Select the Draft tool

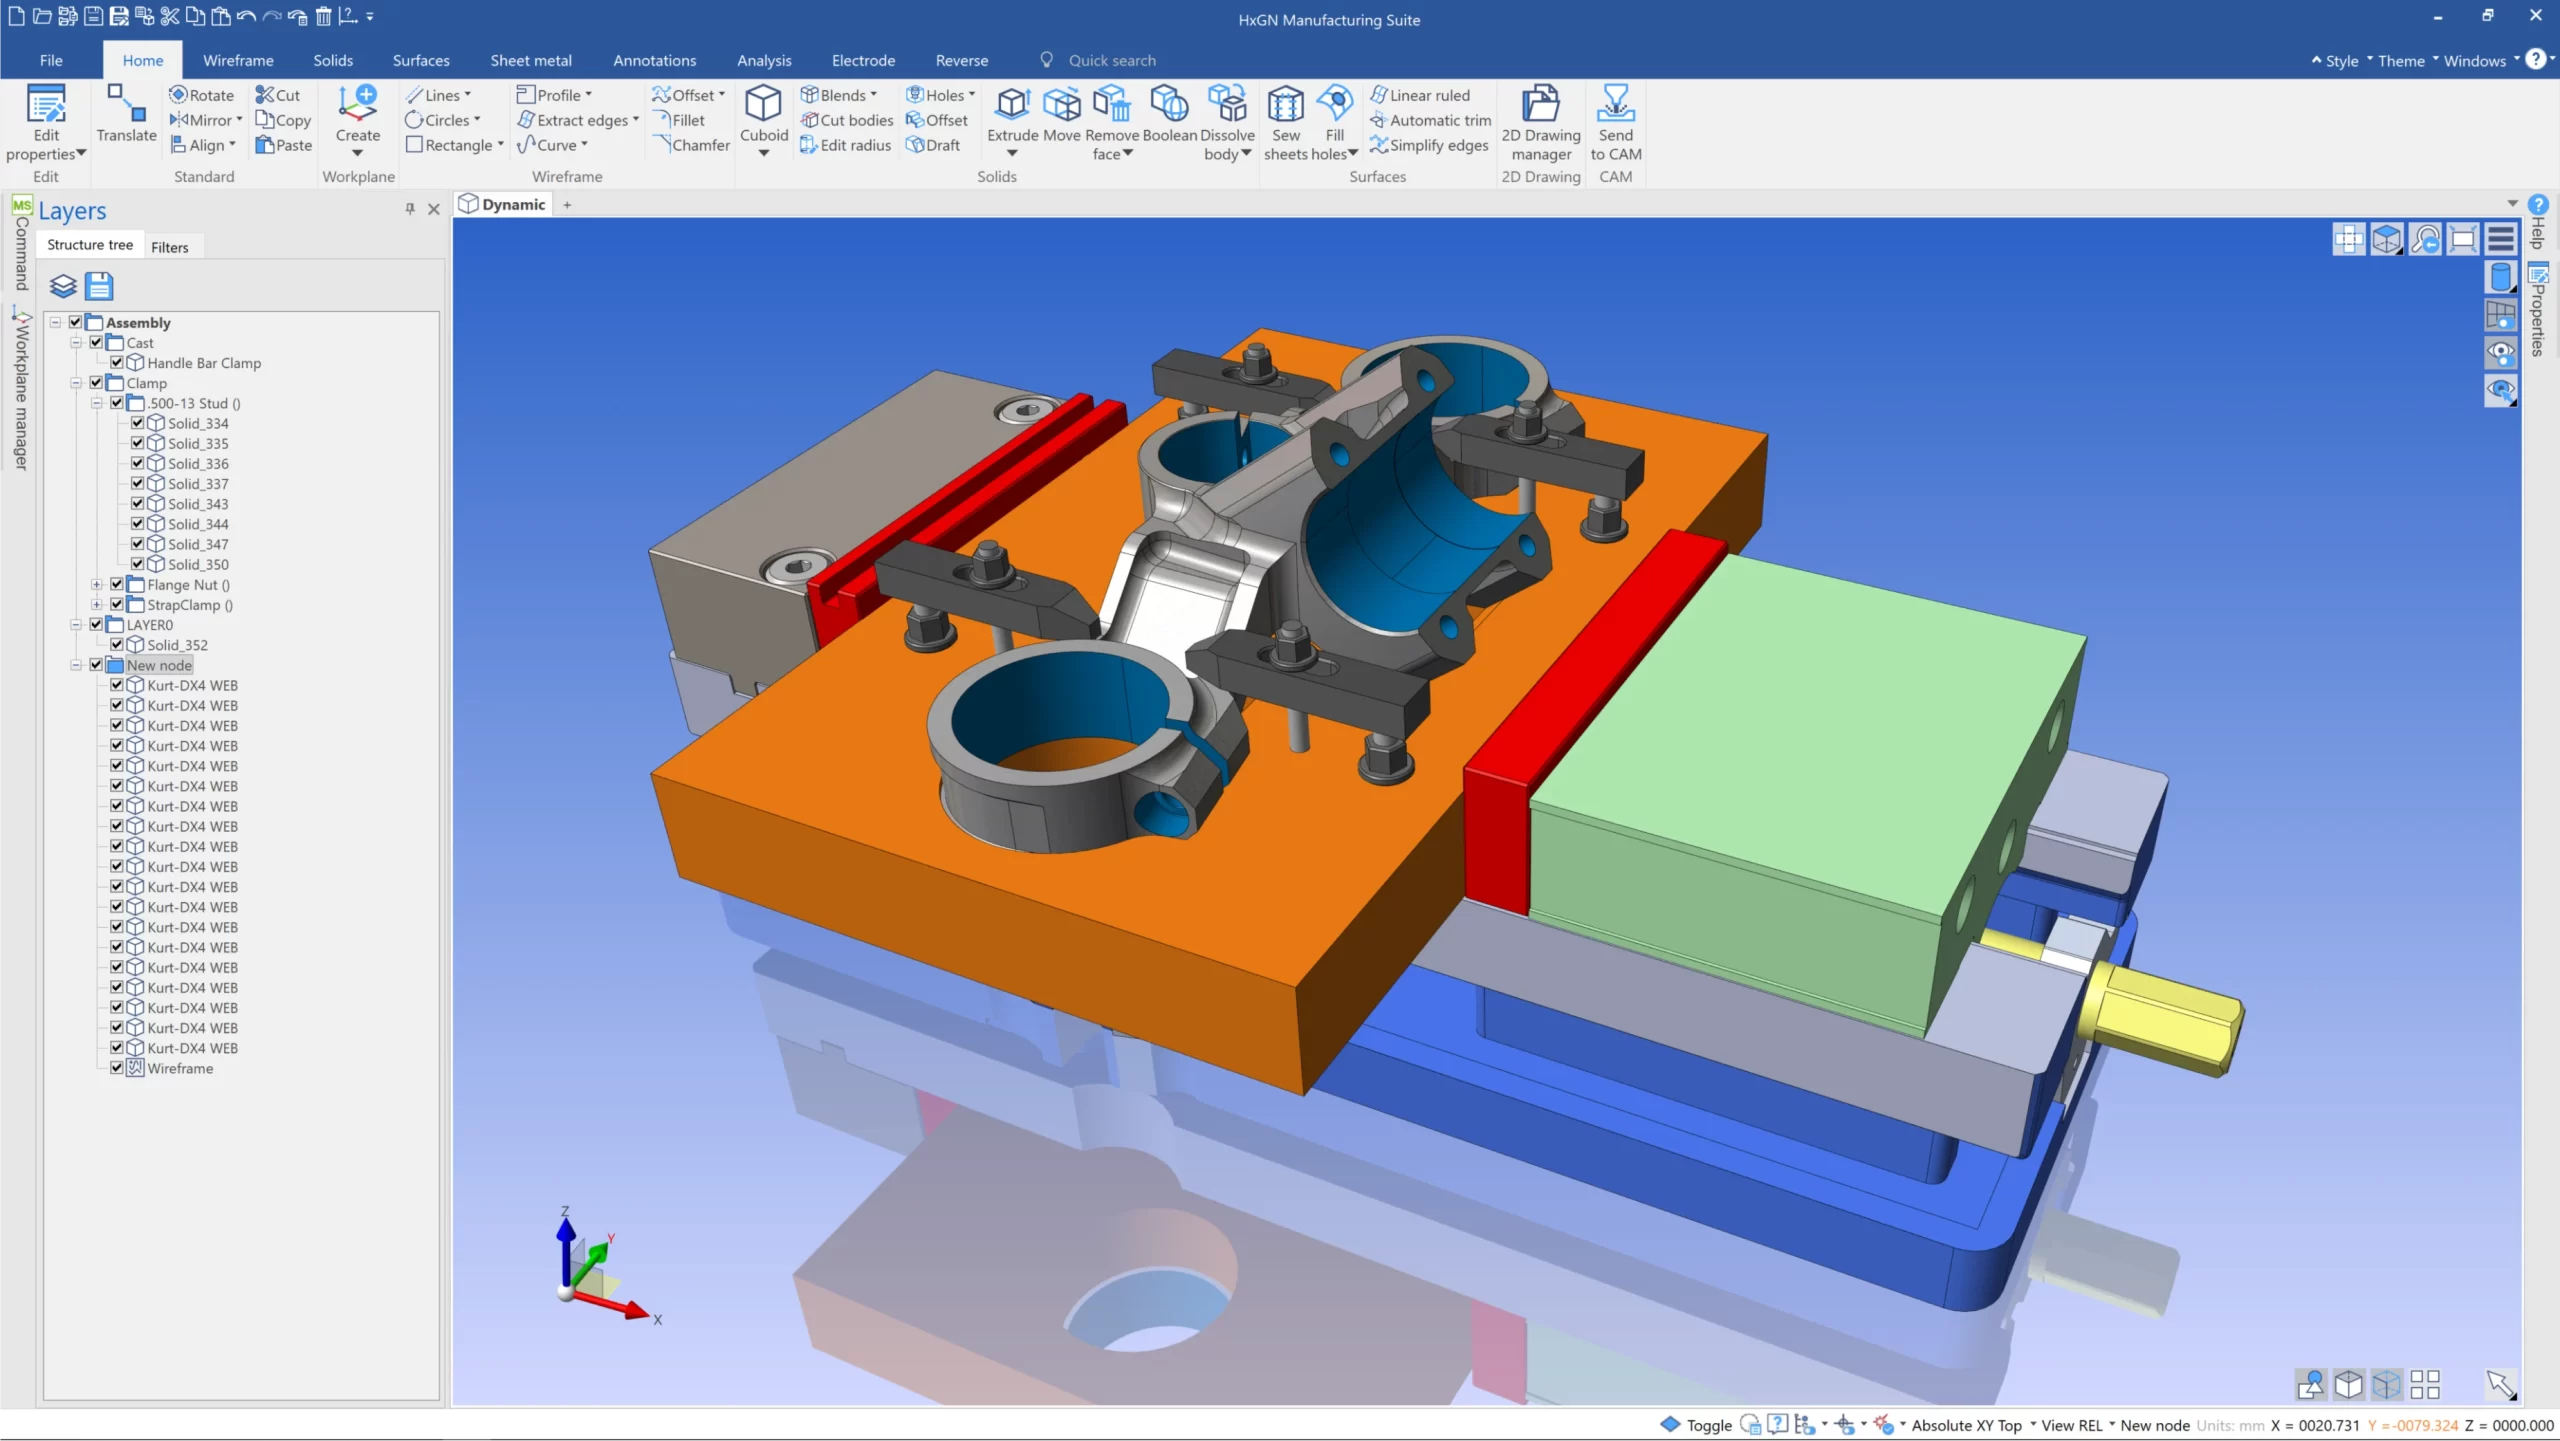[x=933, y=145]
